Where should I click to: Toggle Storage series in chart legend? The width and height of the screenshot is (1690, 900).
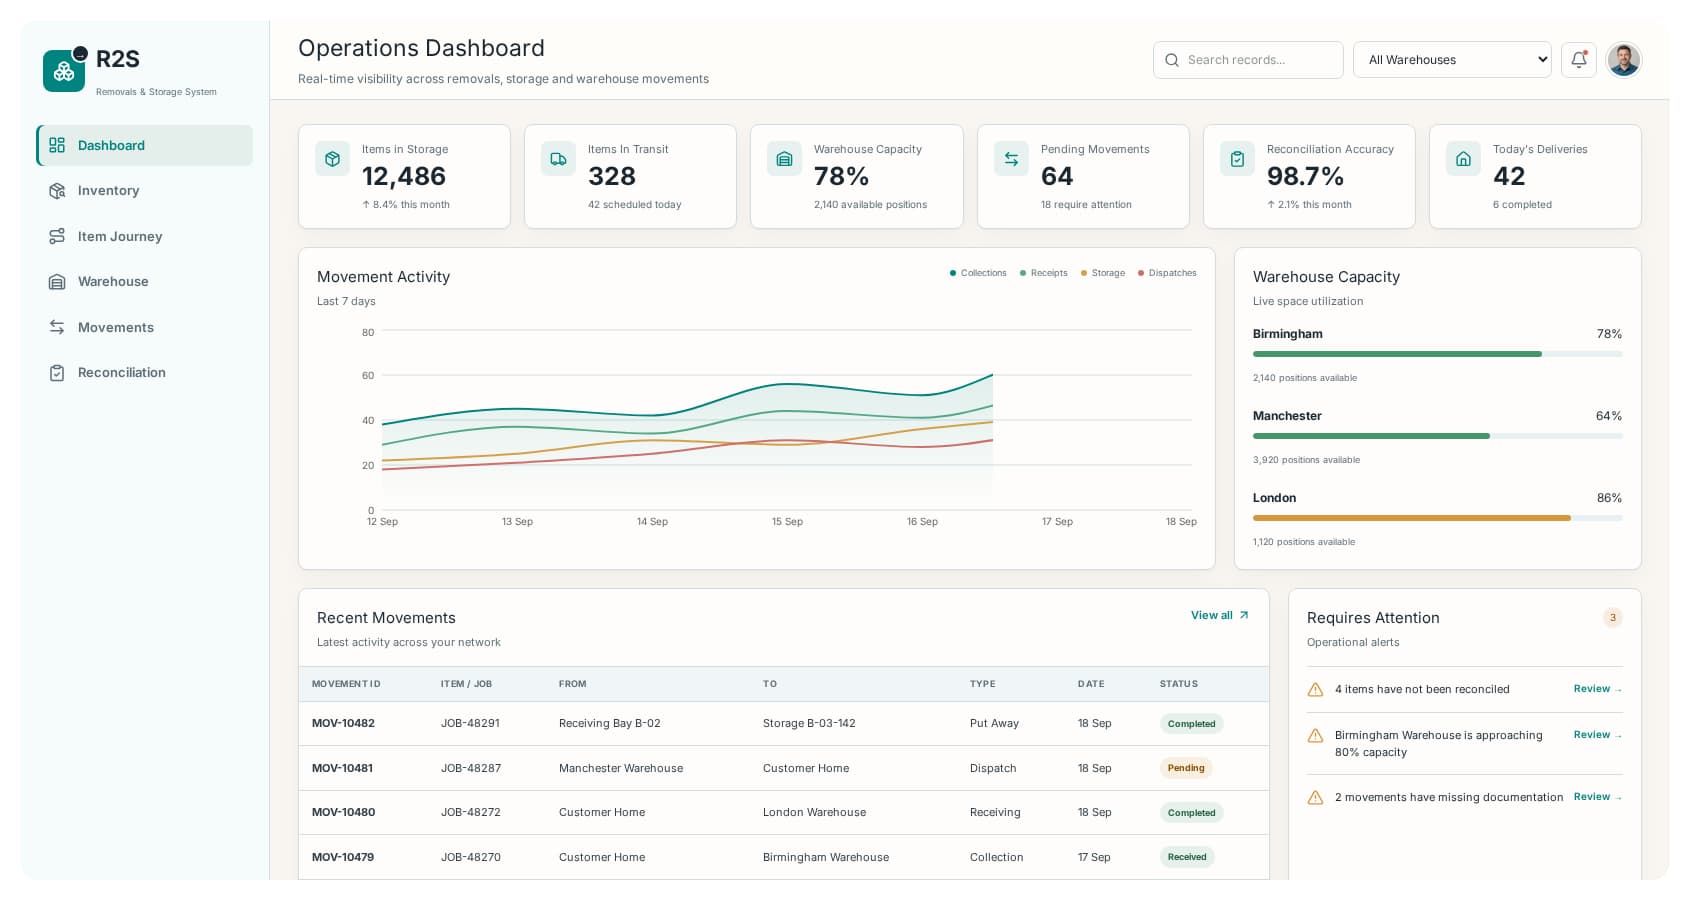coord(1103,273)
